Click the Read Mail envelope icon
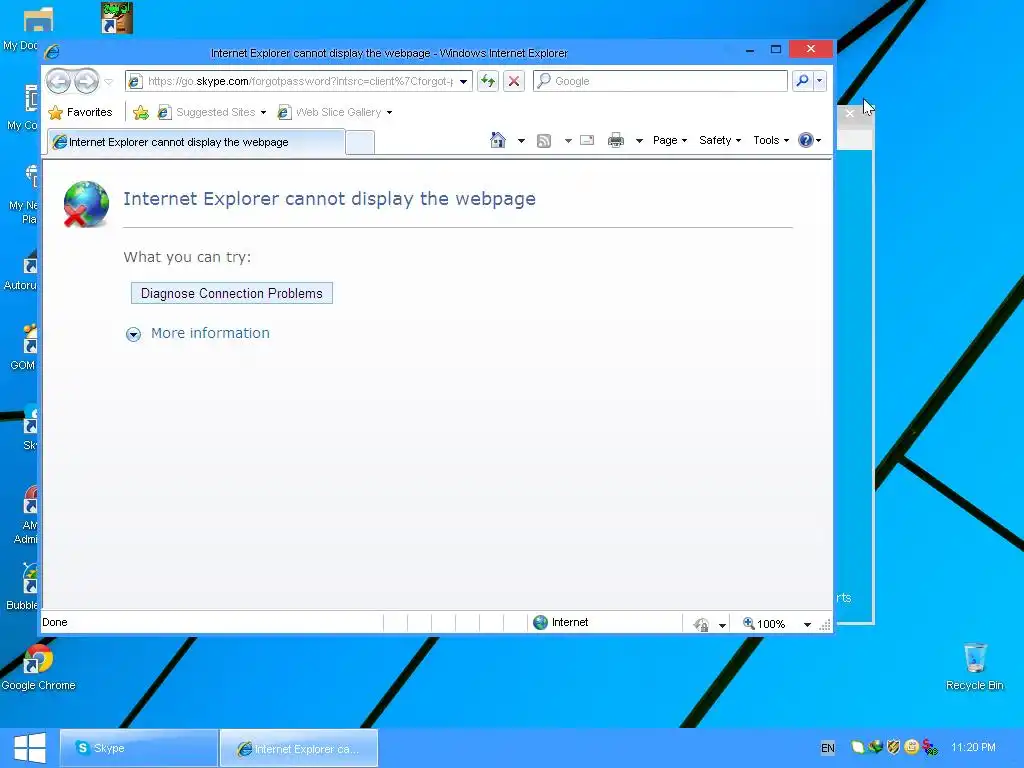Screen dimensions: 1024x768 pyautogui.click(x=587, y=140)
